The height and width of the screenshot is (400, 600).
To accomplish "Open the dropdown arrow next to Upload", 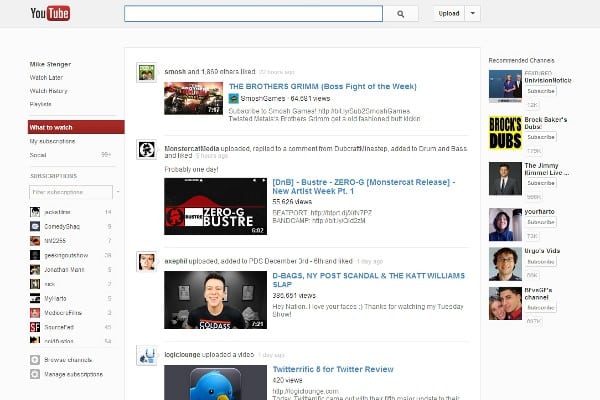I will 473,13.
